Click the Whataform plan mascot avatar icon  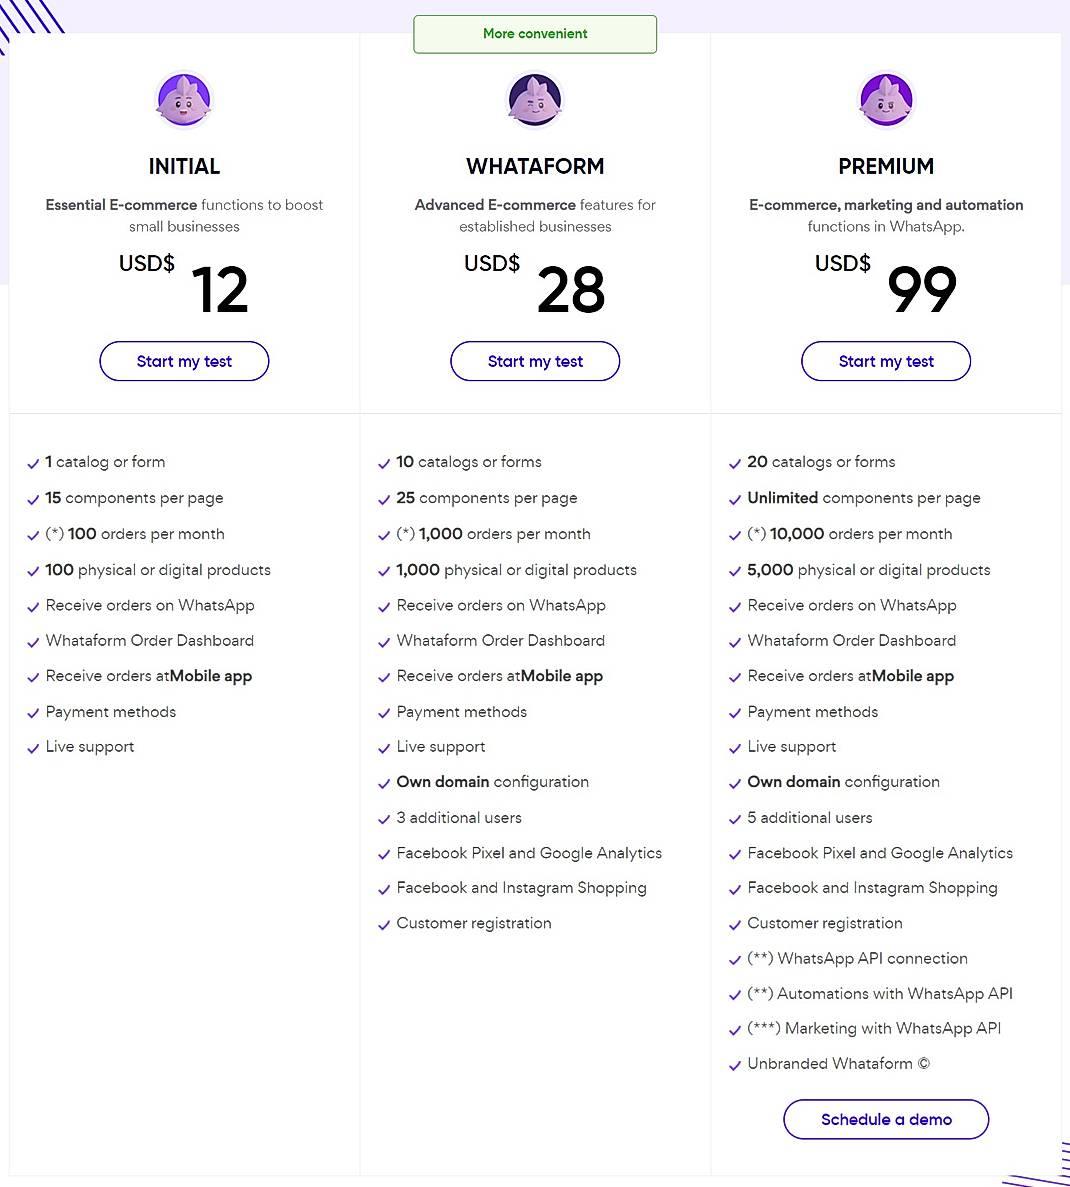tap(535, 99)
